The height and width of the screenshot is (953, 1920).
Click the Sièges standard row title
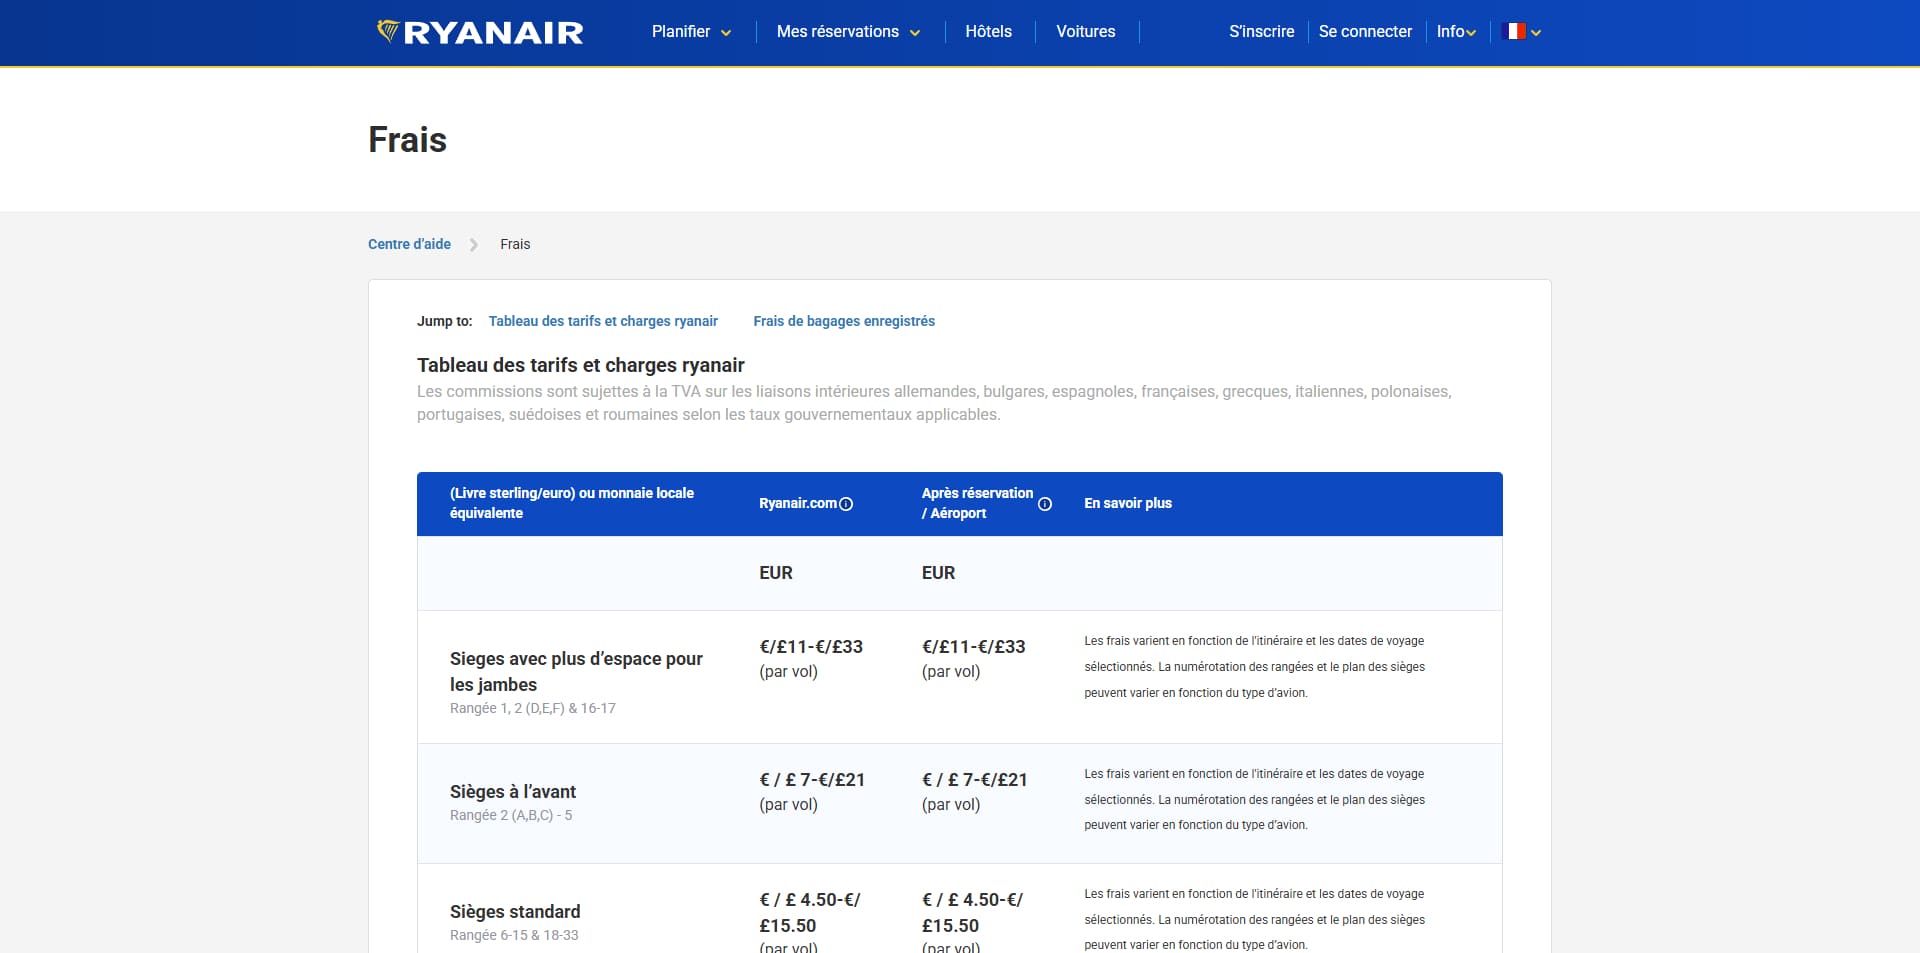(515, 912)
